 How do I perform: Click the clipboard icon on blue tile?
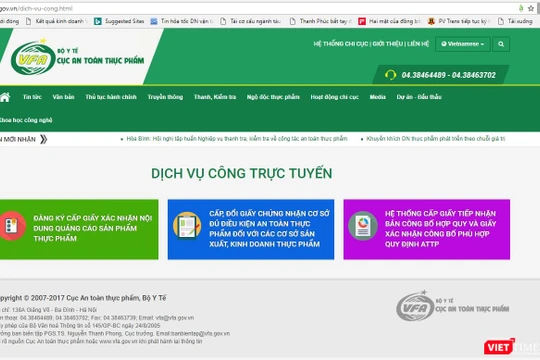pos(187,226)
